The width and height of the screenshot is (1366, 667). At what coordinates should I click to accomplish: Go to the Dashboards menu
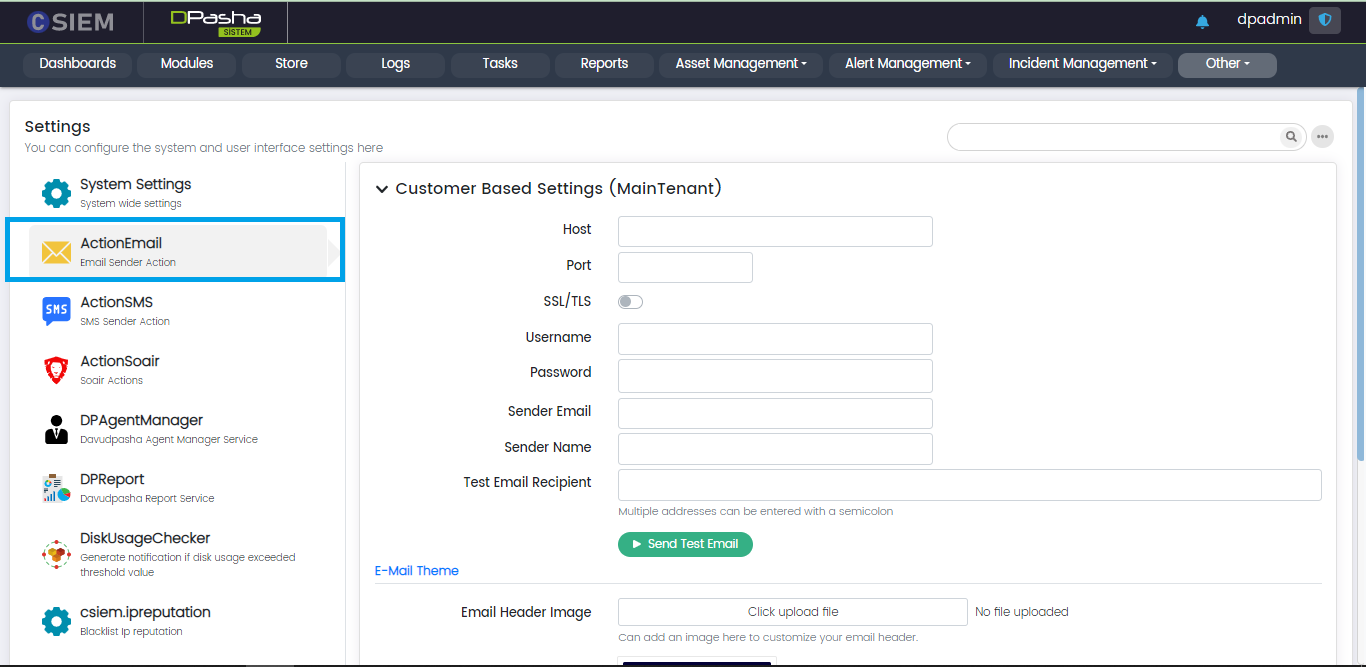(x=78, y=64)
